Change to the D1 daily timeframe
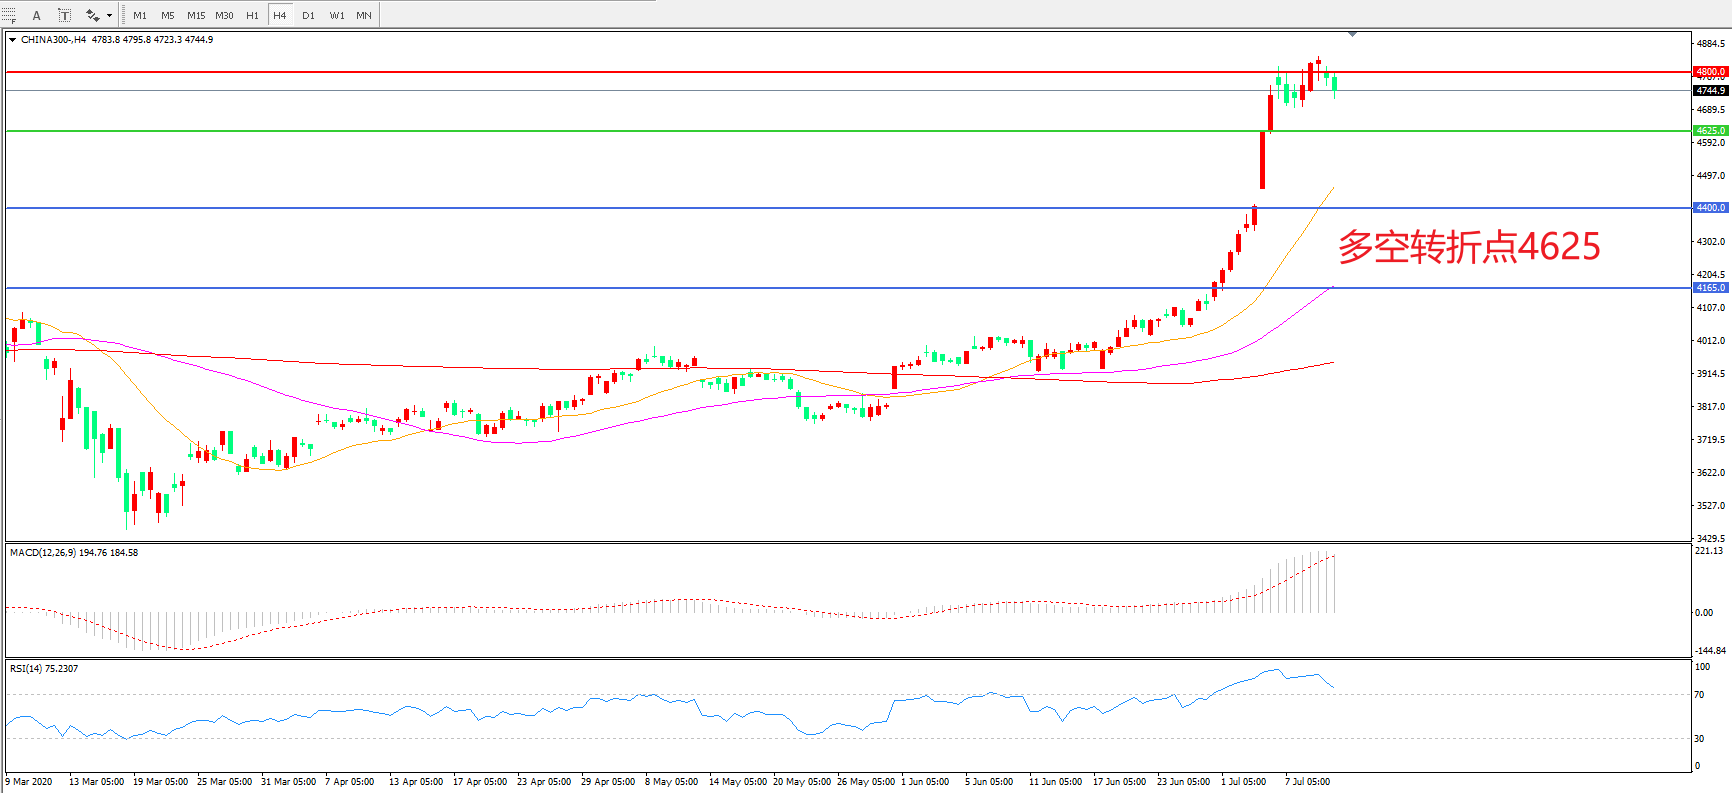Image resolution: width=1732 pixels, height=793 pixels. (308, 15)
